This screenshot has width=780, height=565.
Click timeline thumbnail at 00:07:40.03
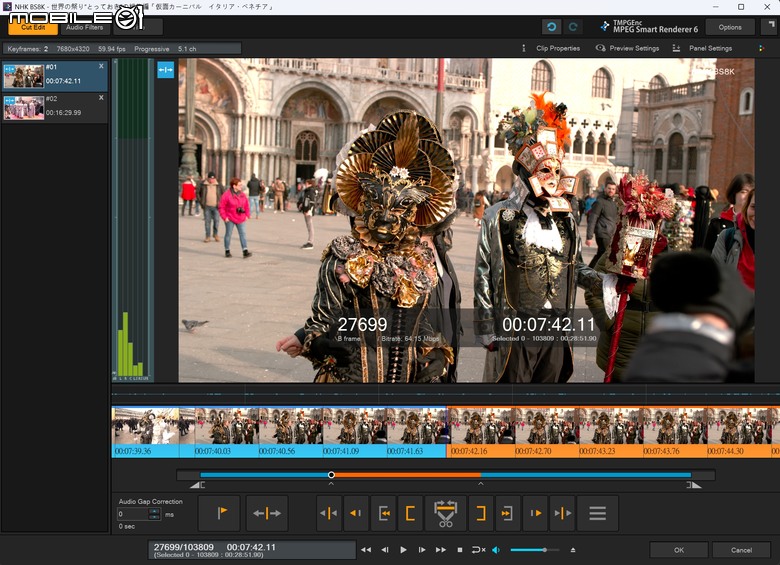pyautogui.click(x=226, y=426)
